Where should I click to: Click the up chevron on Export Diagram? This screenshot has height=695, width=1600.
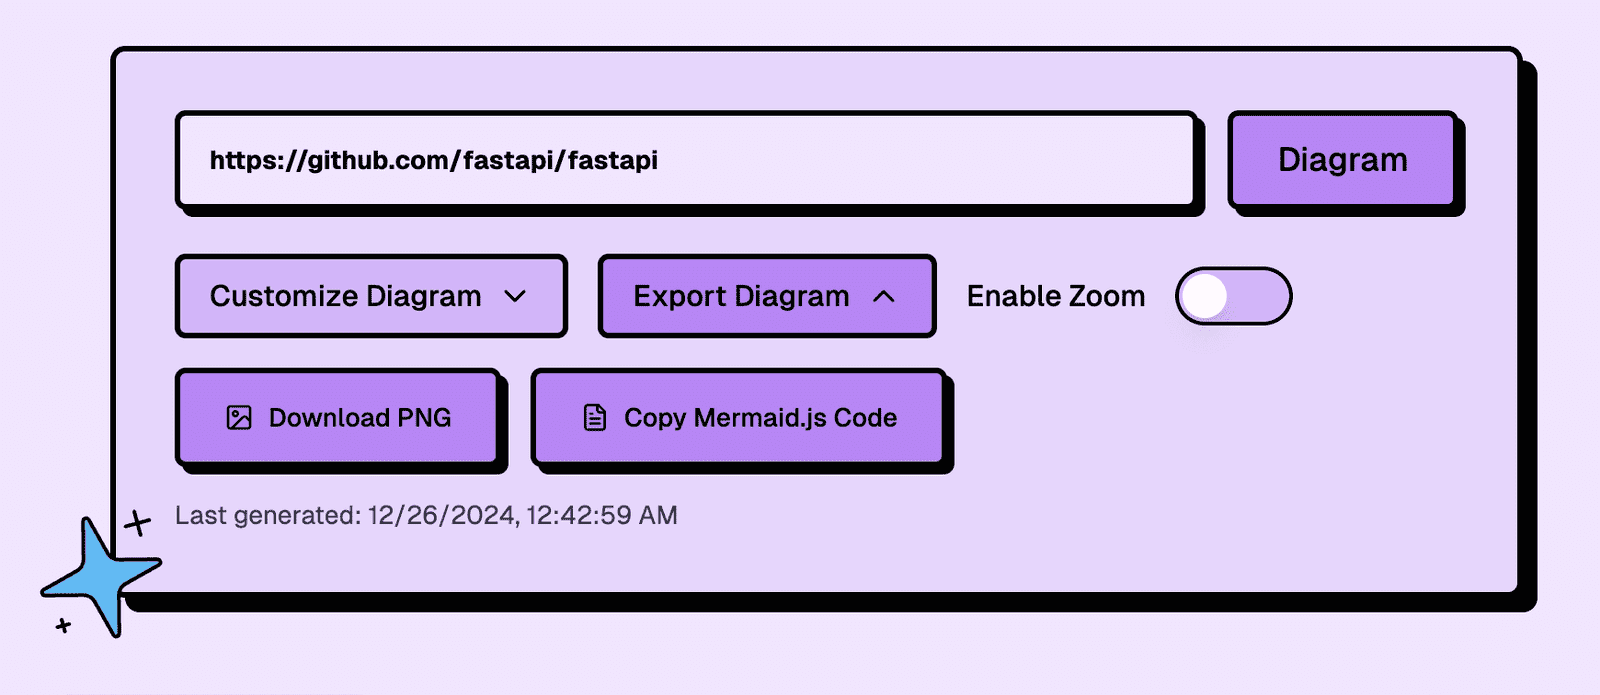(884, 296)
